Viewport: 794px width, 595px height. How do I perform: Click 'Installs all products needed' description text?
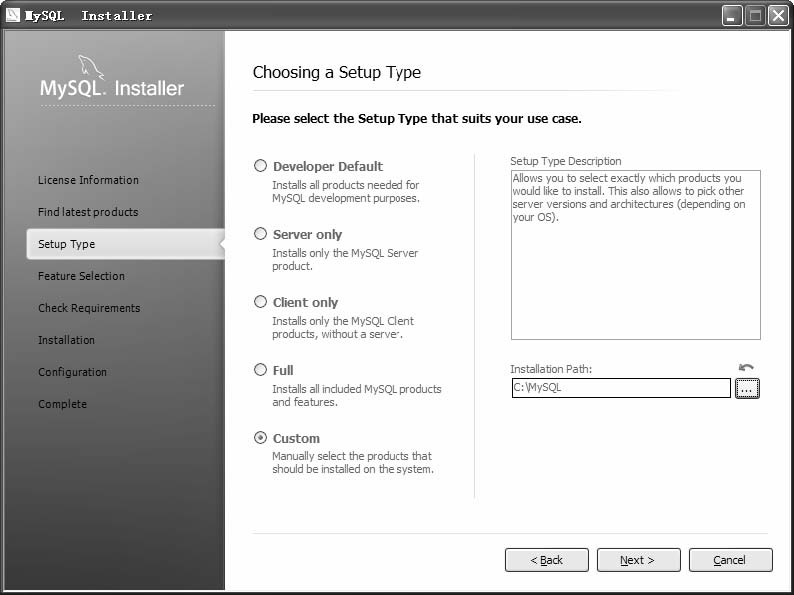346,191
